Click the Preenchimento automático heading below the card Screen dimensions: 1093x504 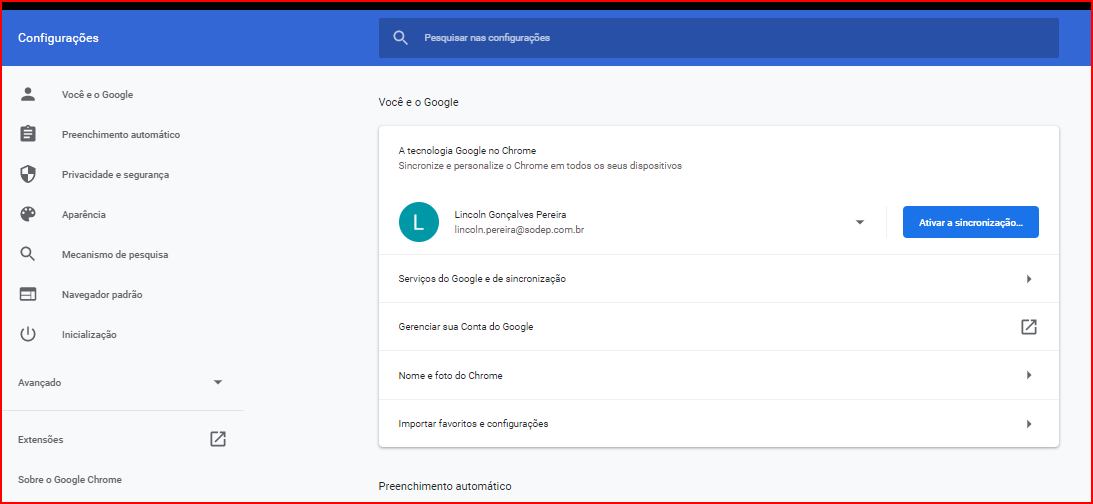coord(445,486)
